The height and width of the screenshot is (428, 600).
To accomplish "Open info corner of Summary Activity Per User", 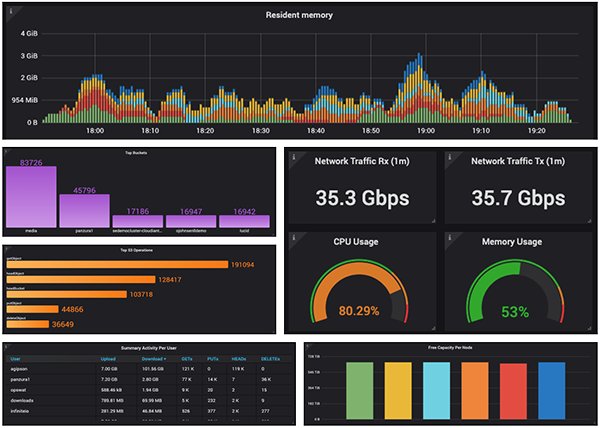I will click(x=6, y=346).
